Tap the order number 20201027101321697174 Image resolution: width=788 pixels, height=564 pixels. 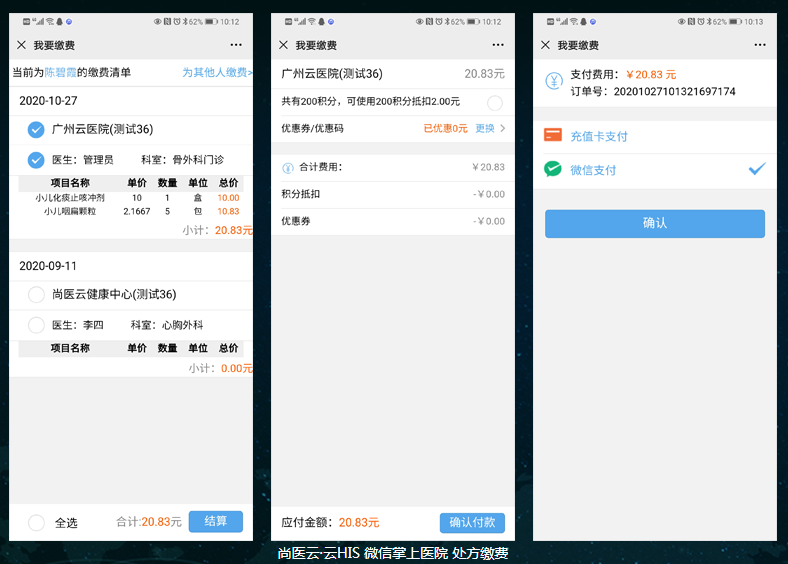(674, 91)
